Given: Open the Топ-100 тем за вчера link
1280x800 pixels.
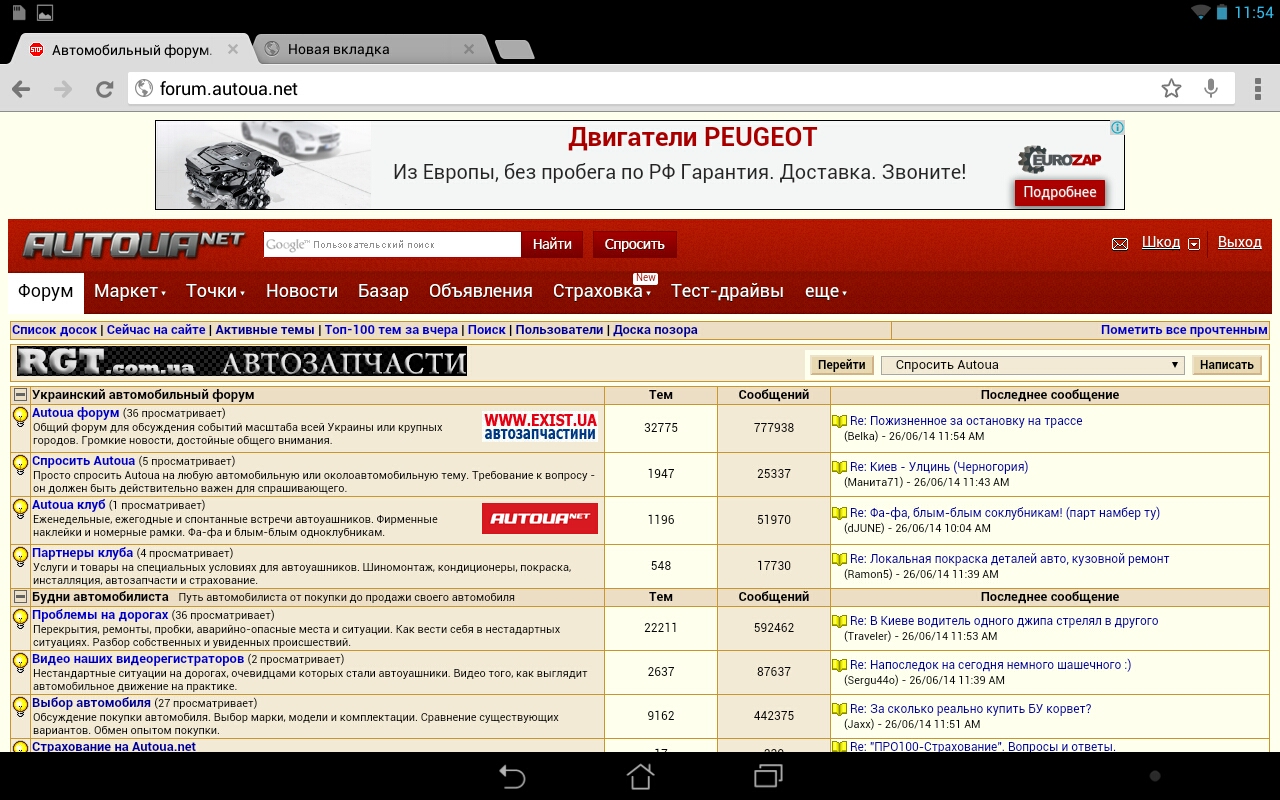Looking at the screenshot, I should tap(391, 330).
